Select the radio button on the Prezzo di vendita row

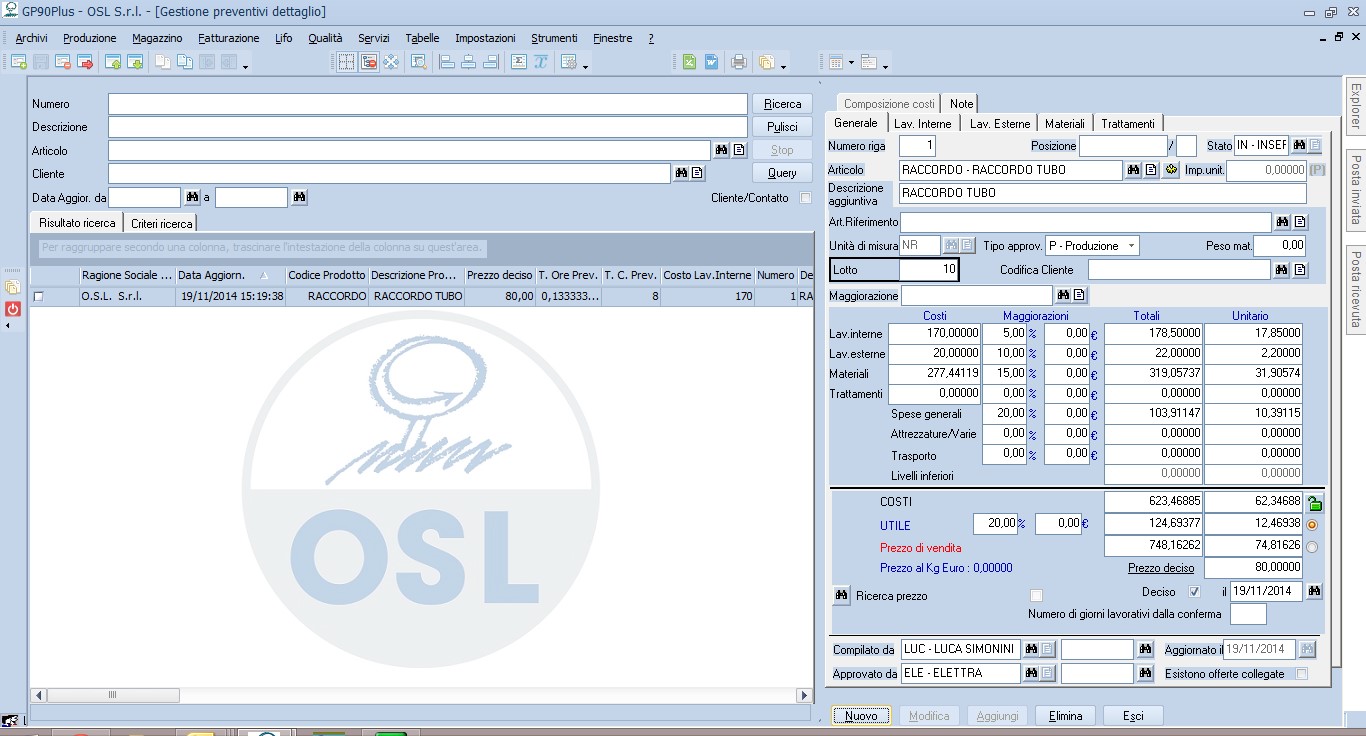point(1312,547)
